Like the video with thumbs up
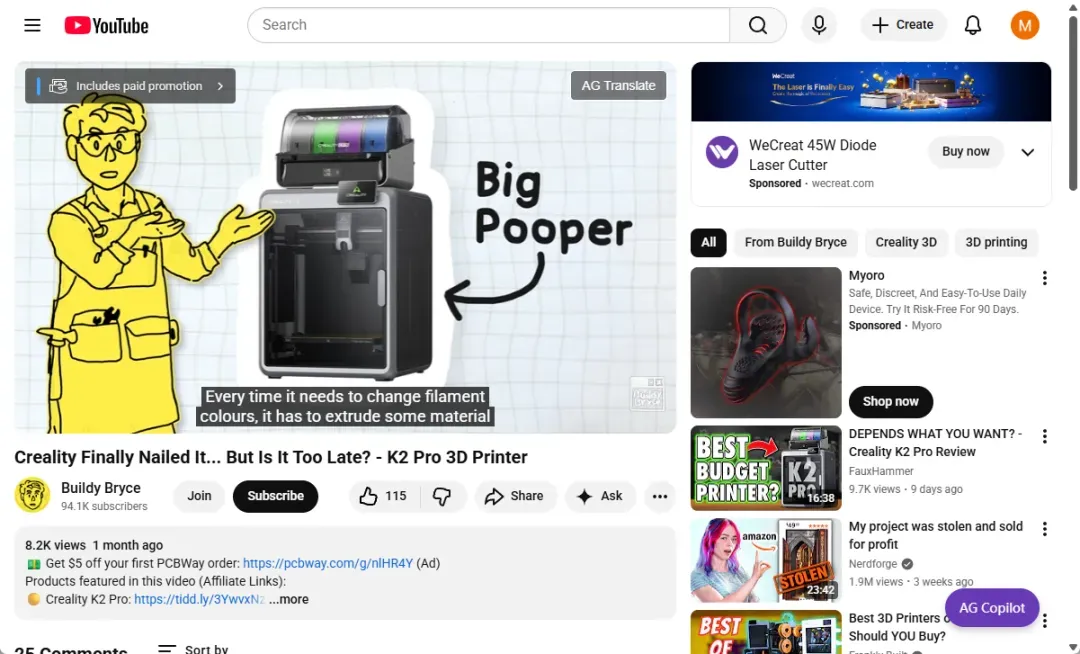Image resolution: width=1080 pixels, height=654 pixels. [383, 496]
